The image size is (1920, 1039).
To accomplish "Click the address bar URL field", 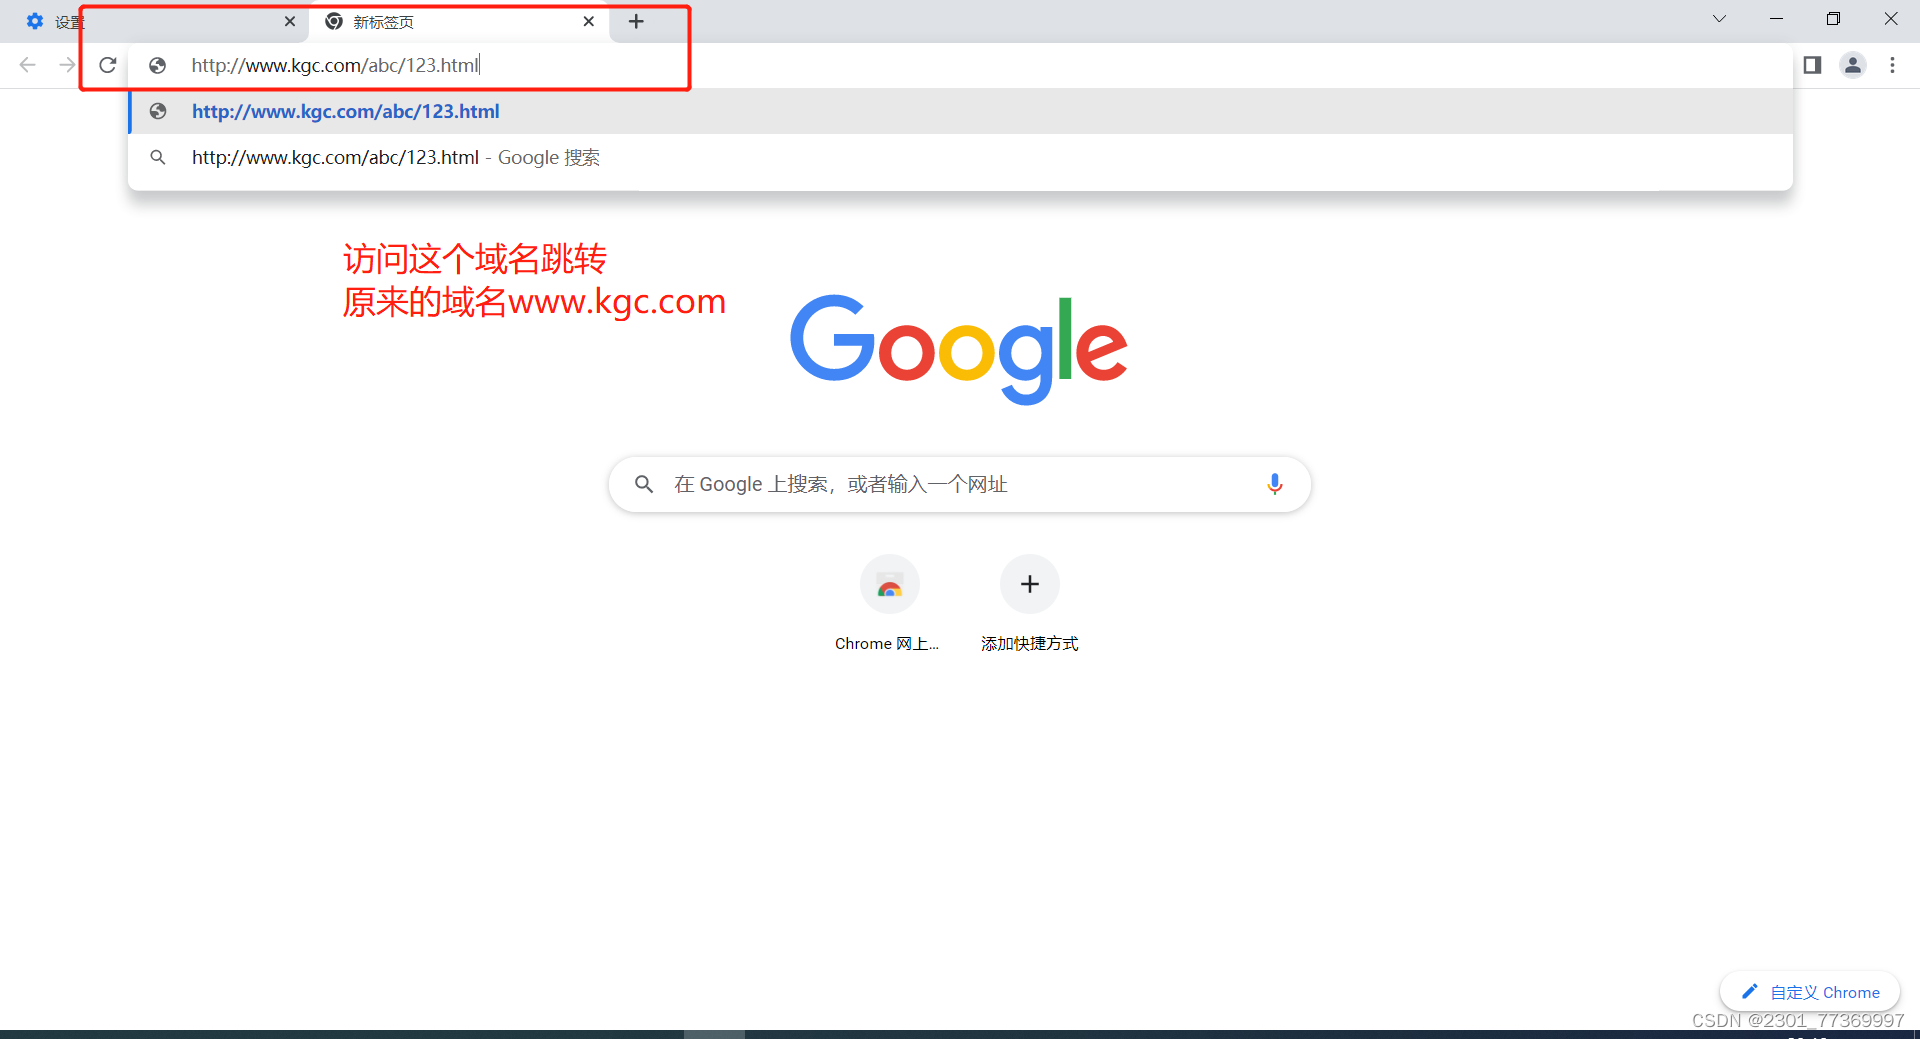I will point(960,65).
